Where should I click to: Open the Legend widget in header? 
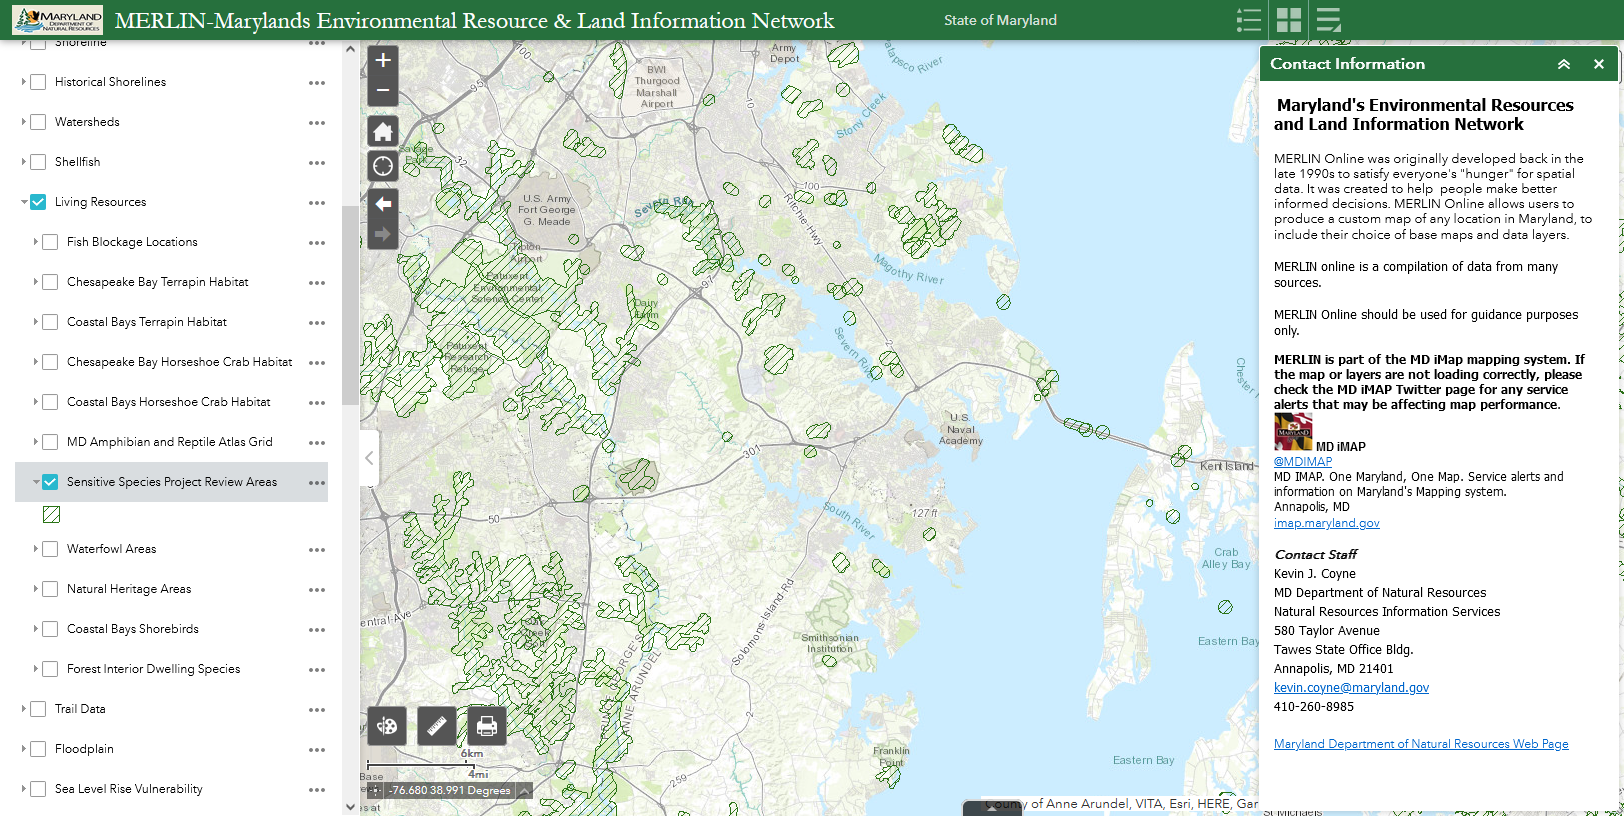pos(1248,20)
